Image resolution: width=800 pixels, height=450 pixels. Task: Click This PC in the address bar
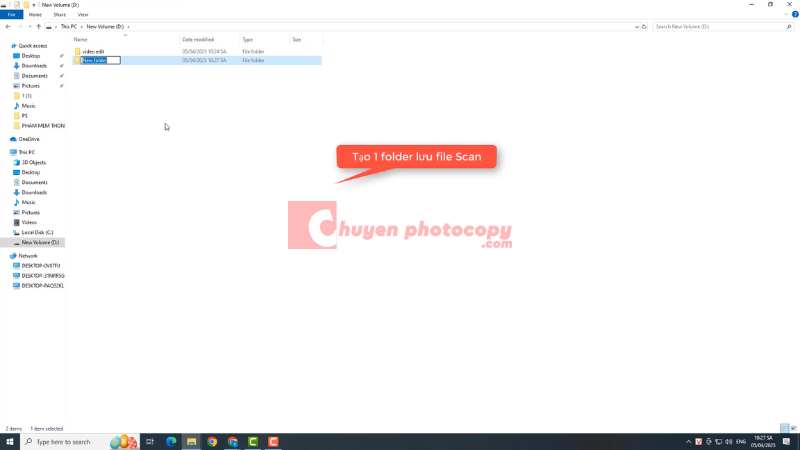point(69,27)
